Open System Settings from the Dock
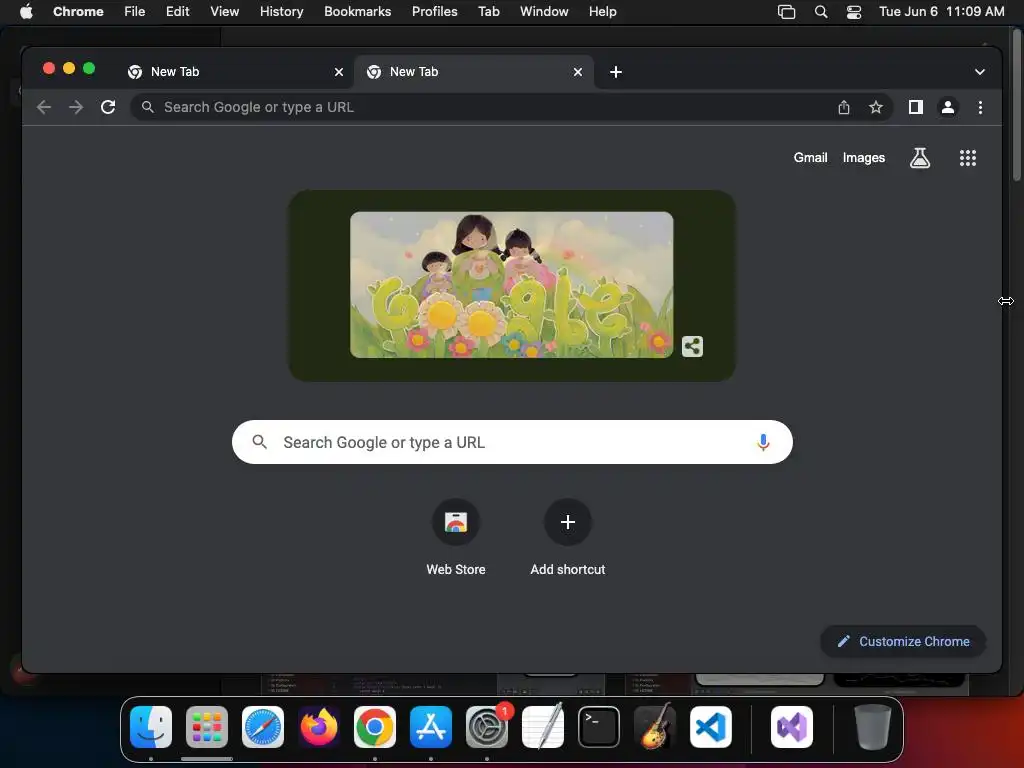 [x=487, y=727]
